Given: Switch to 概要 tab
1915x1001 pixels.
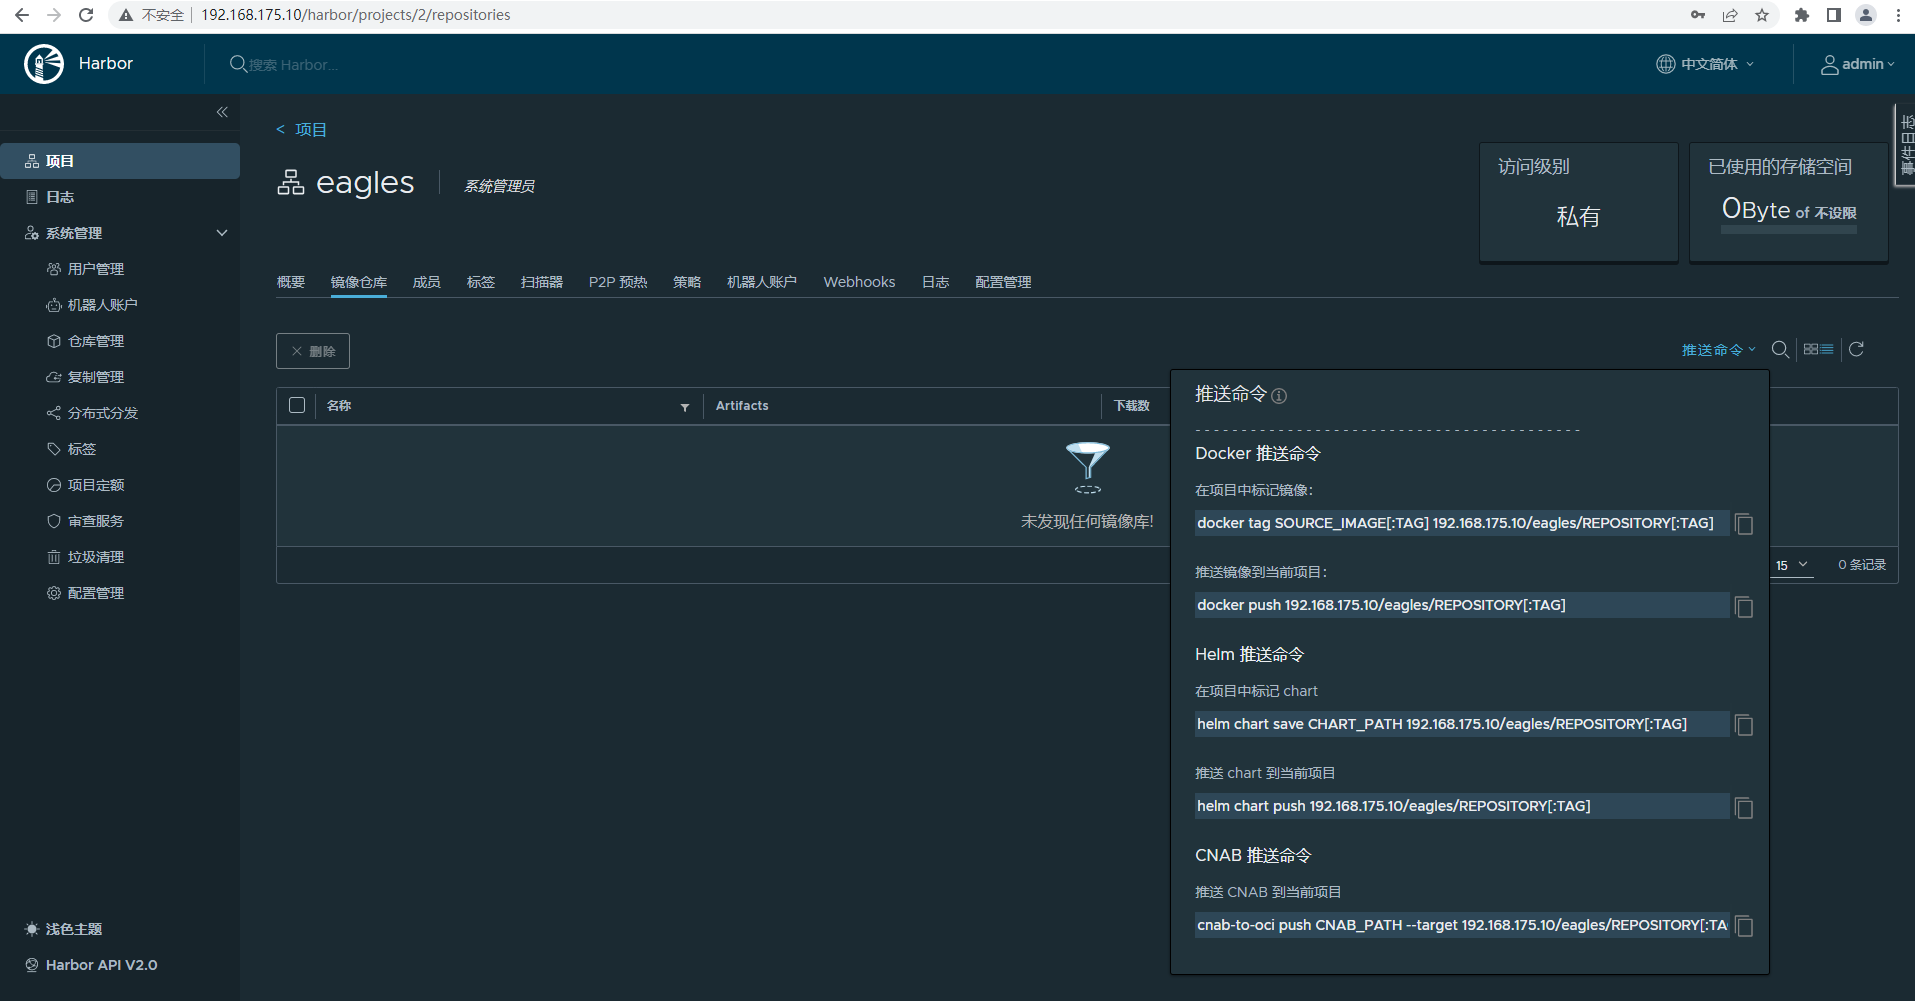Looking at the screenshot, I should (x=291, y=282).
